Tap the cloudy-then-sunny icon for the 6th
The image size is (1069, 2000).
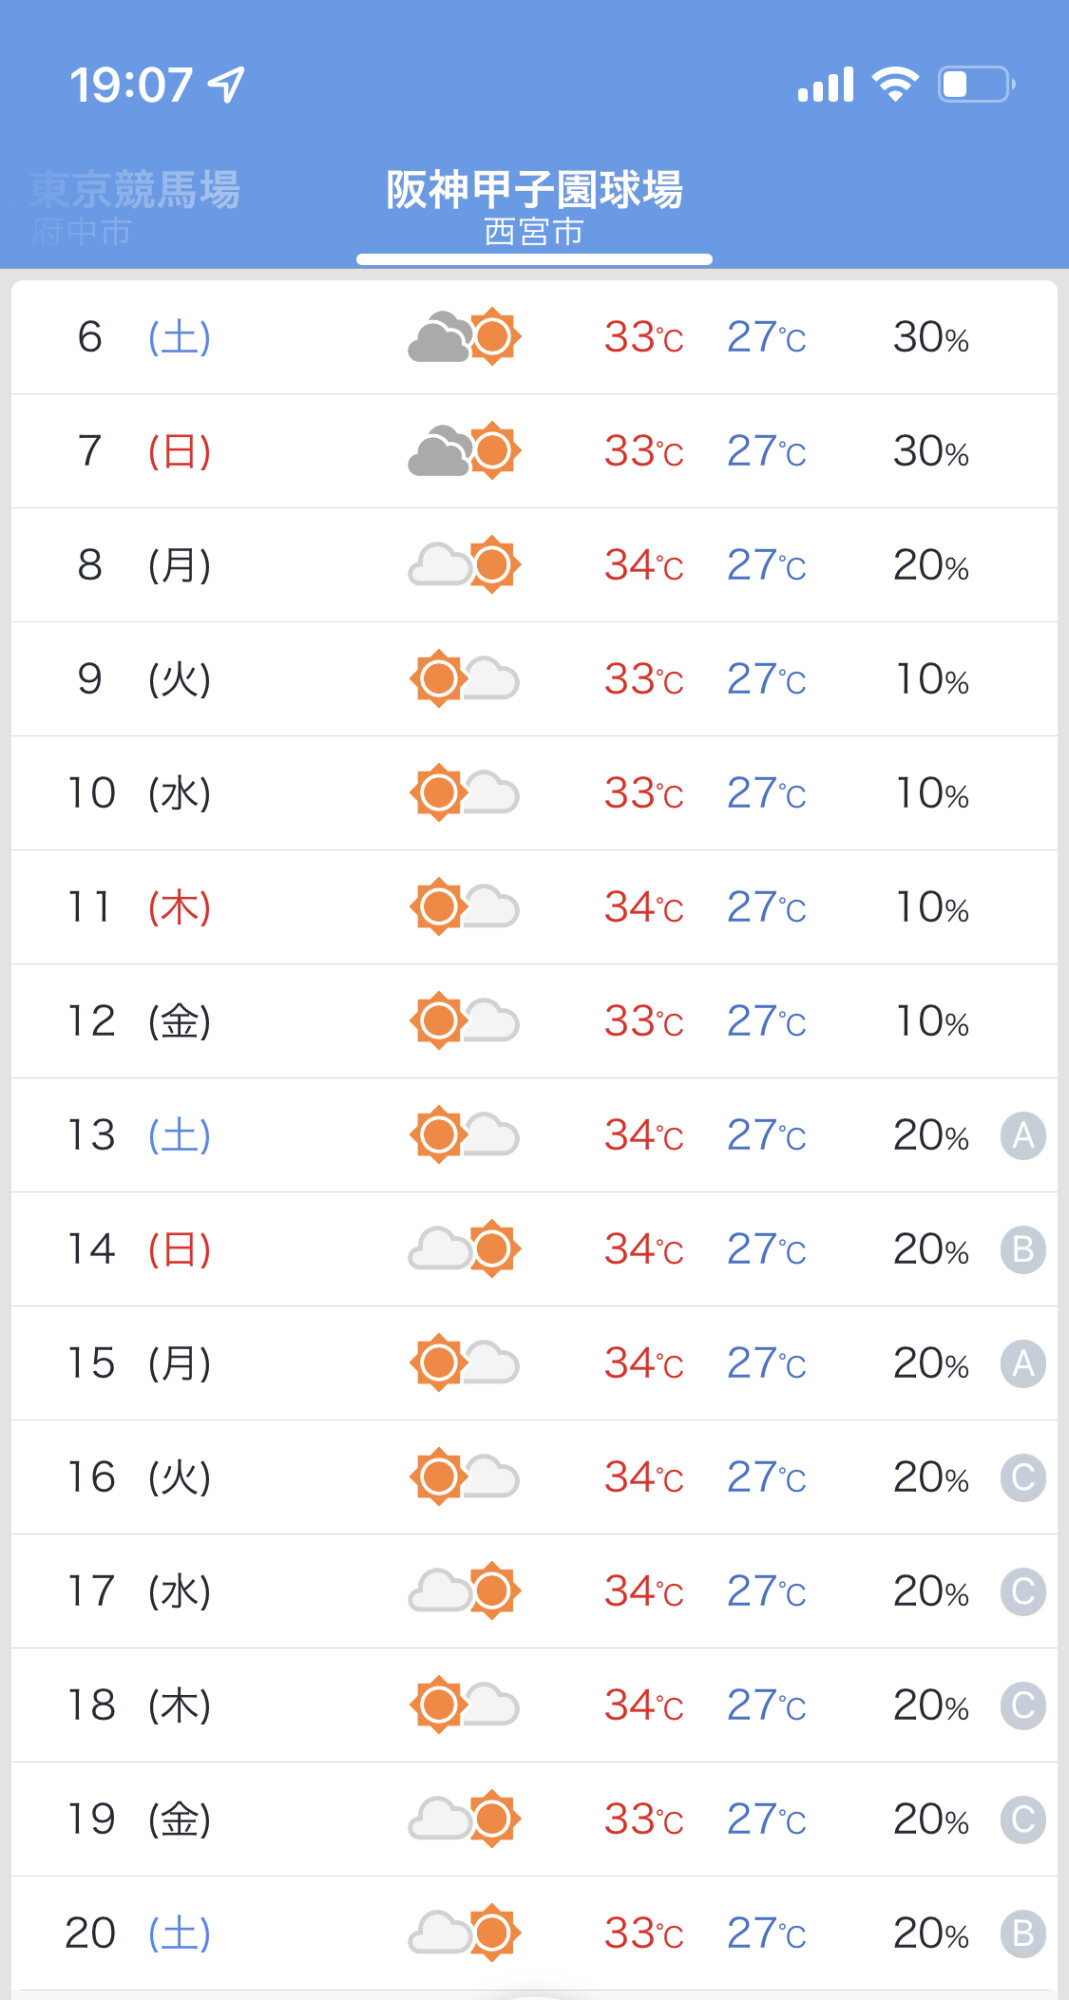(x=465, y=337)
